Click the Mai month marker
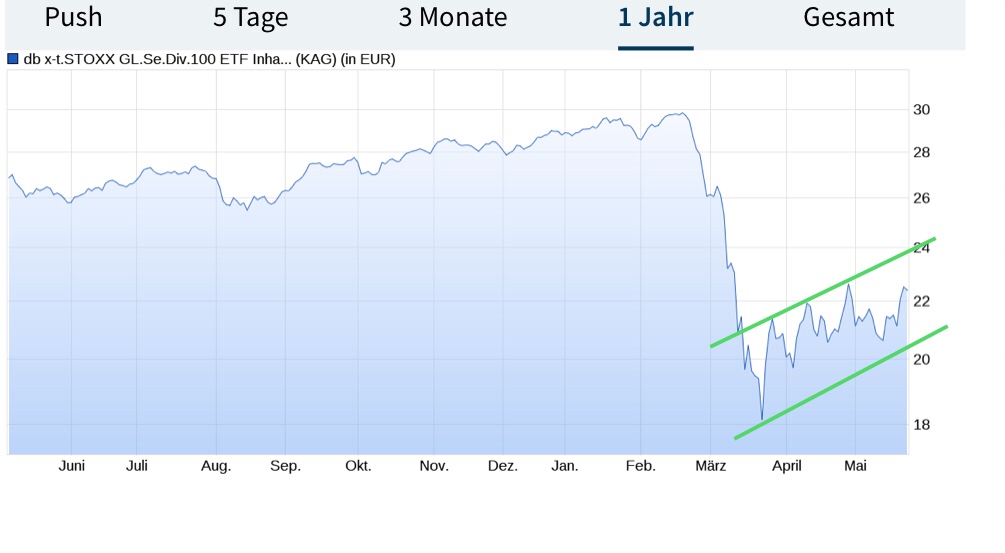The image size is (1005, 553). pyautogui.click(x=855, y=466)
